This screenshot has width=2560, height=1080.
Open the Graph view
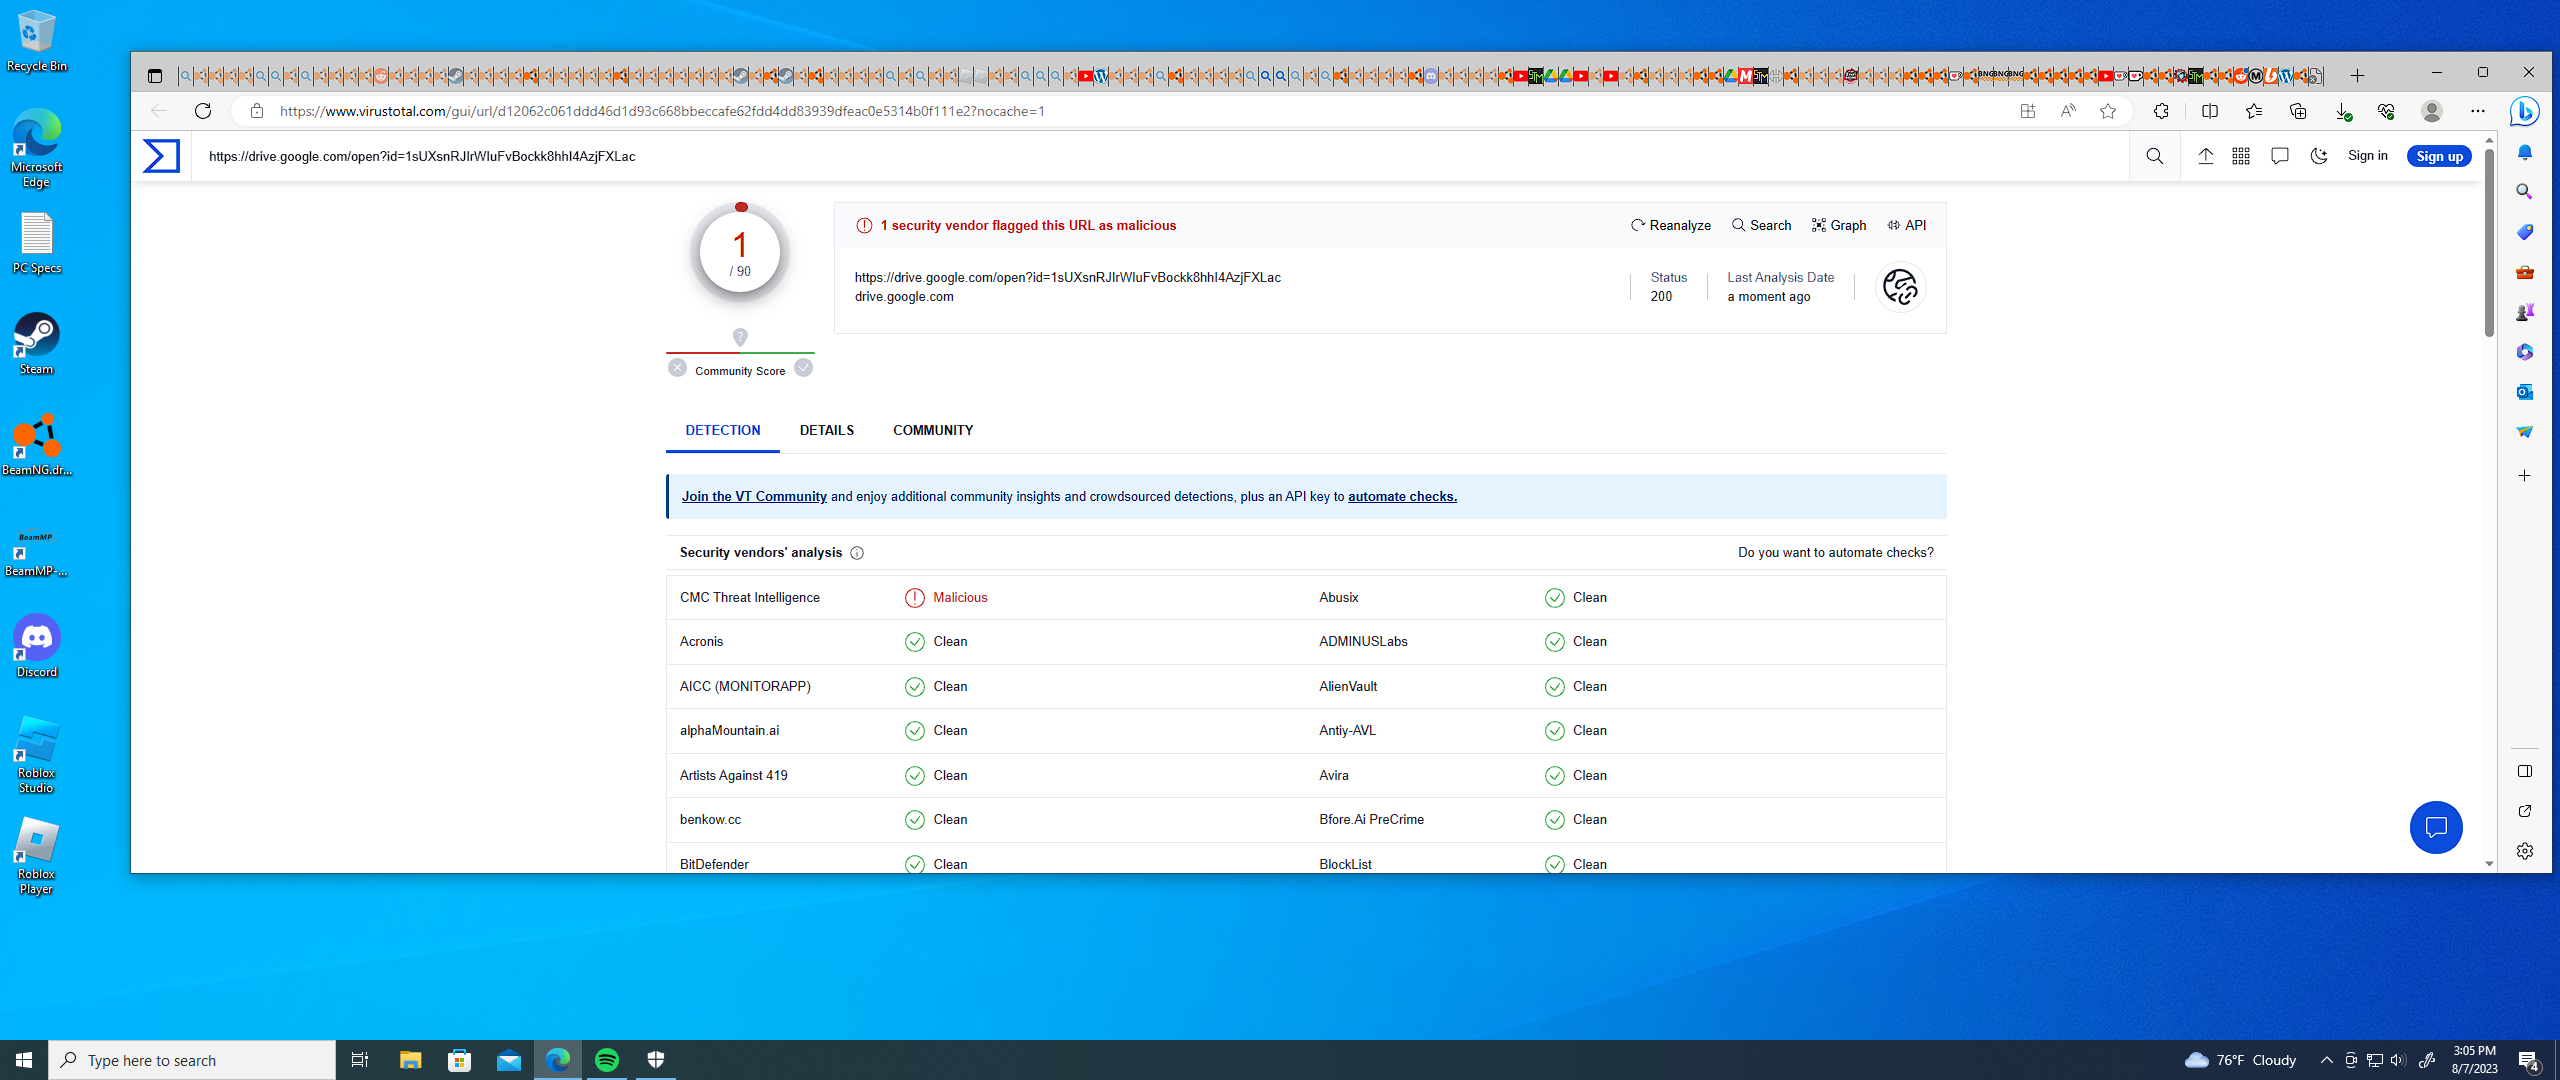tap(1839, 225)
